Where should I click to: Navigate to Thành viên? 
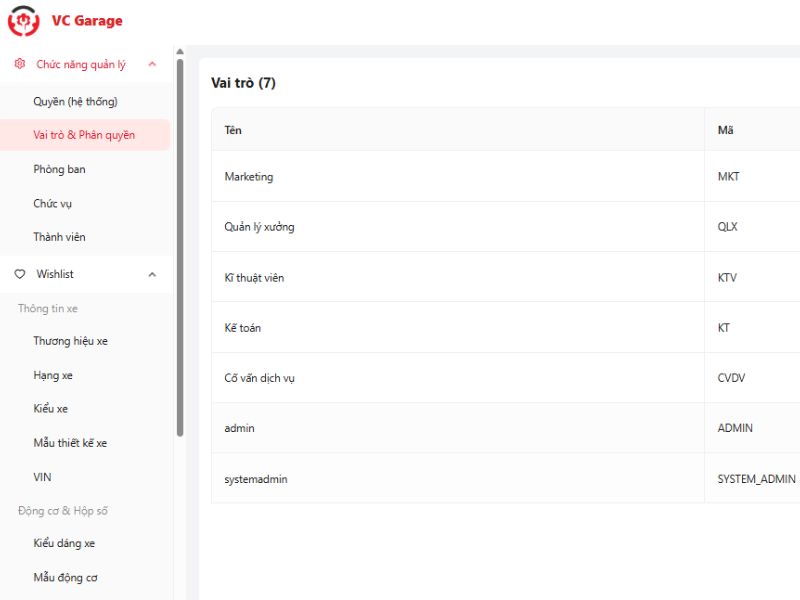(x=59, y=237)
